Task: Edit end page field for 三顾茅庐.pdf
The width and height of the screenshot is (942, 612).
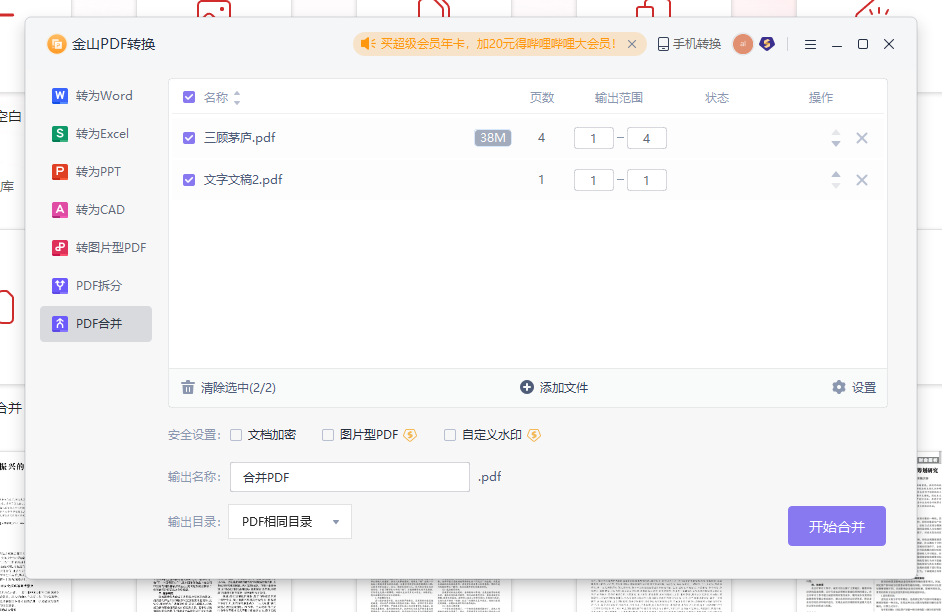Action: [646, 138]
